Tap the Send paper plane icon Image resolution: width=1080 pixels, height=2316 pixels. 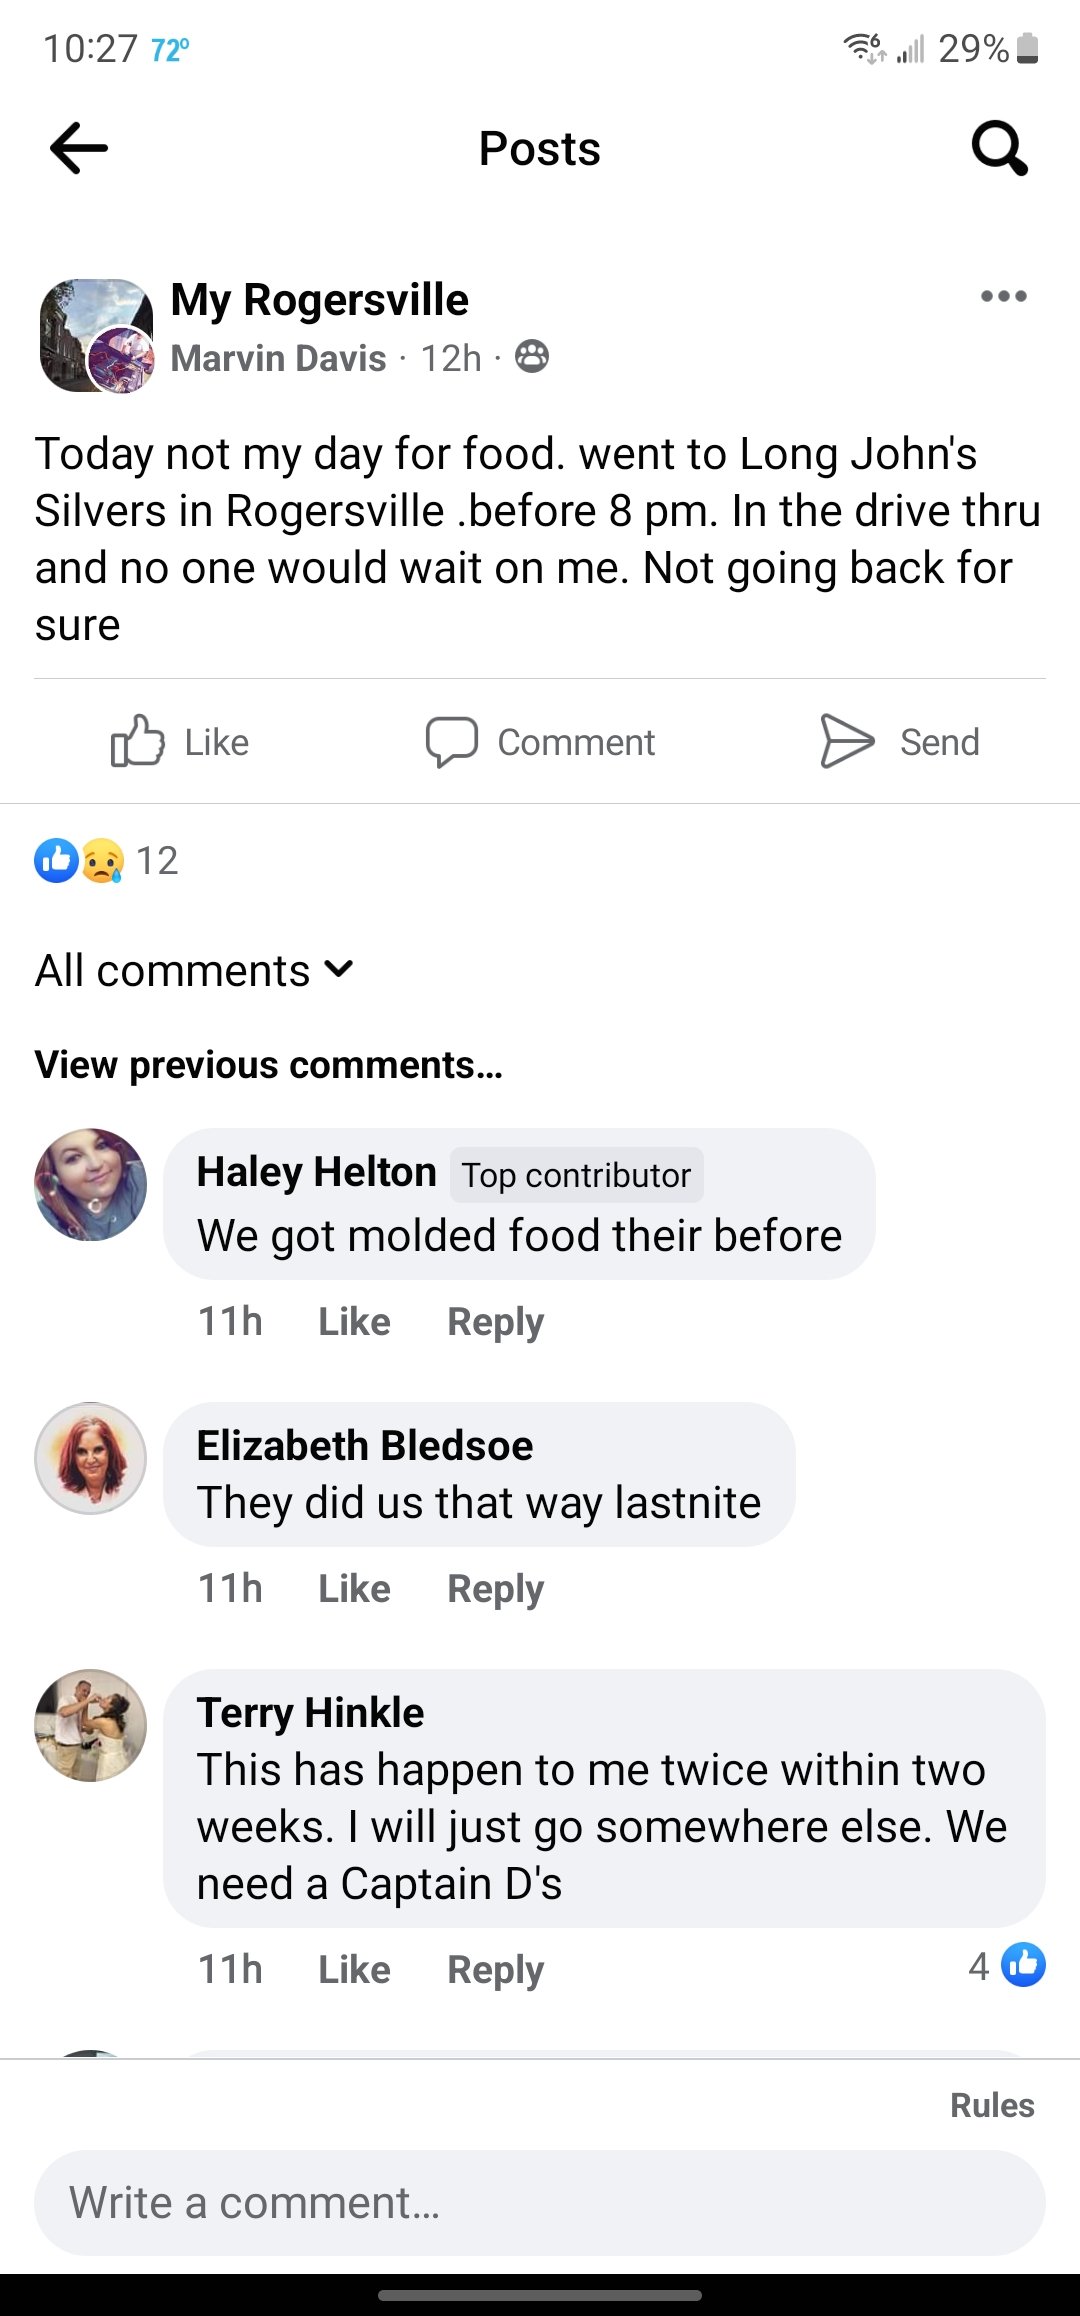coord(847,741)
